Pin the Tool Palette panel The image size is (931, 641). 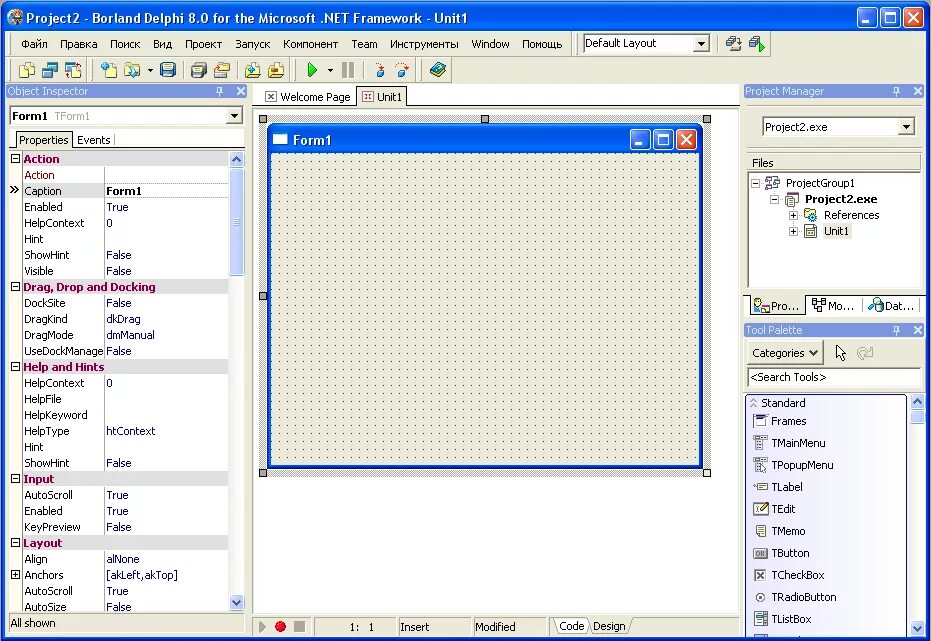pyautogui.click(x=897, y=330)
